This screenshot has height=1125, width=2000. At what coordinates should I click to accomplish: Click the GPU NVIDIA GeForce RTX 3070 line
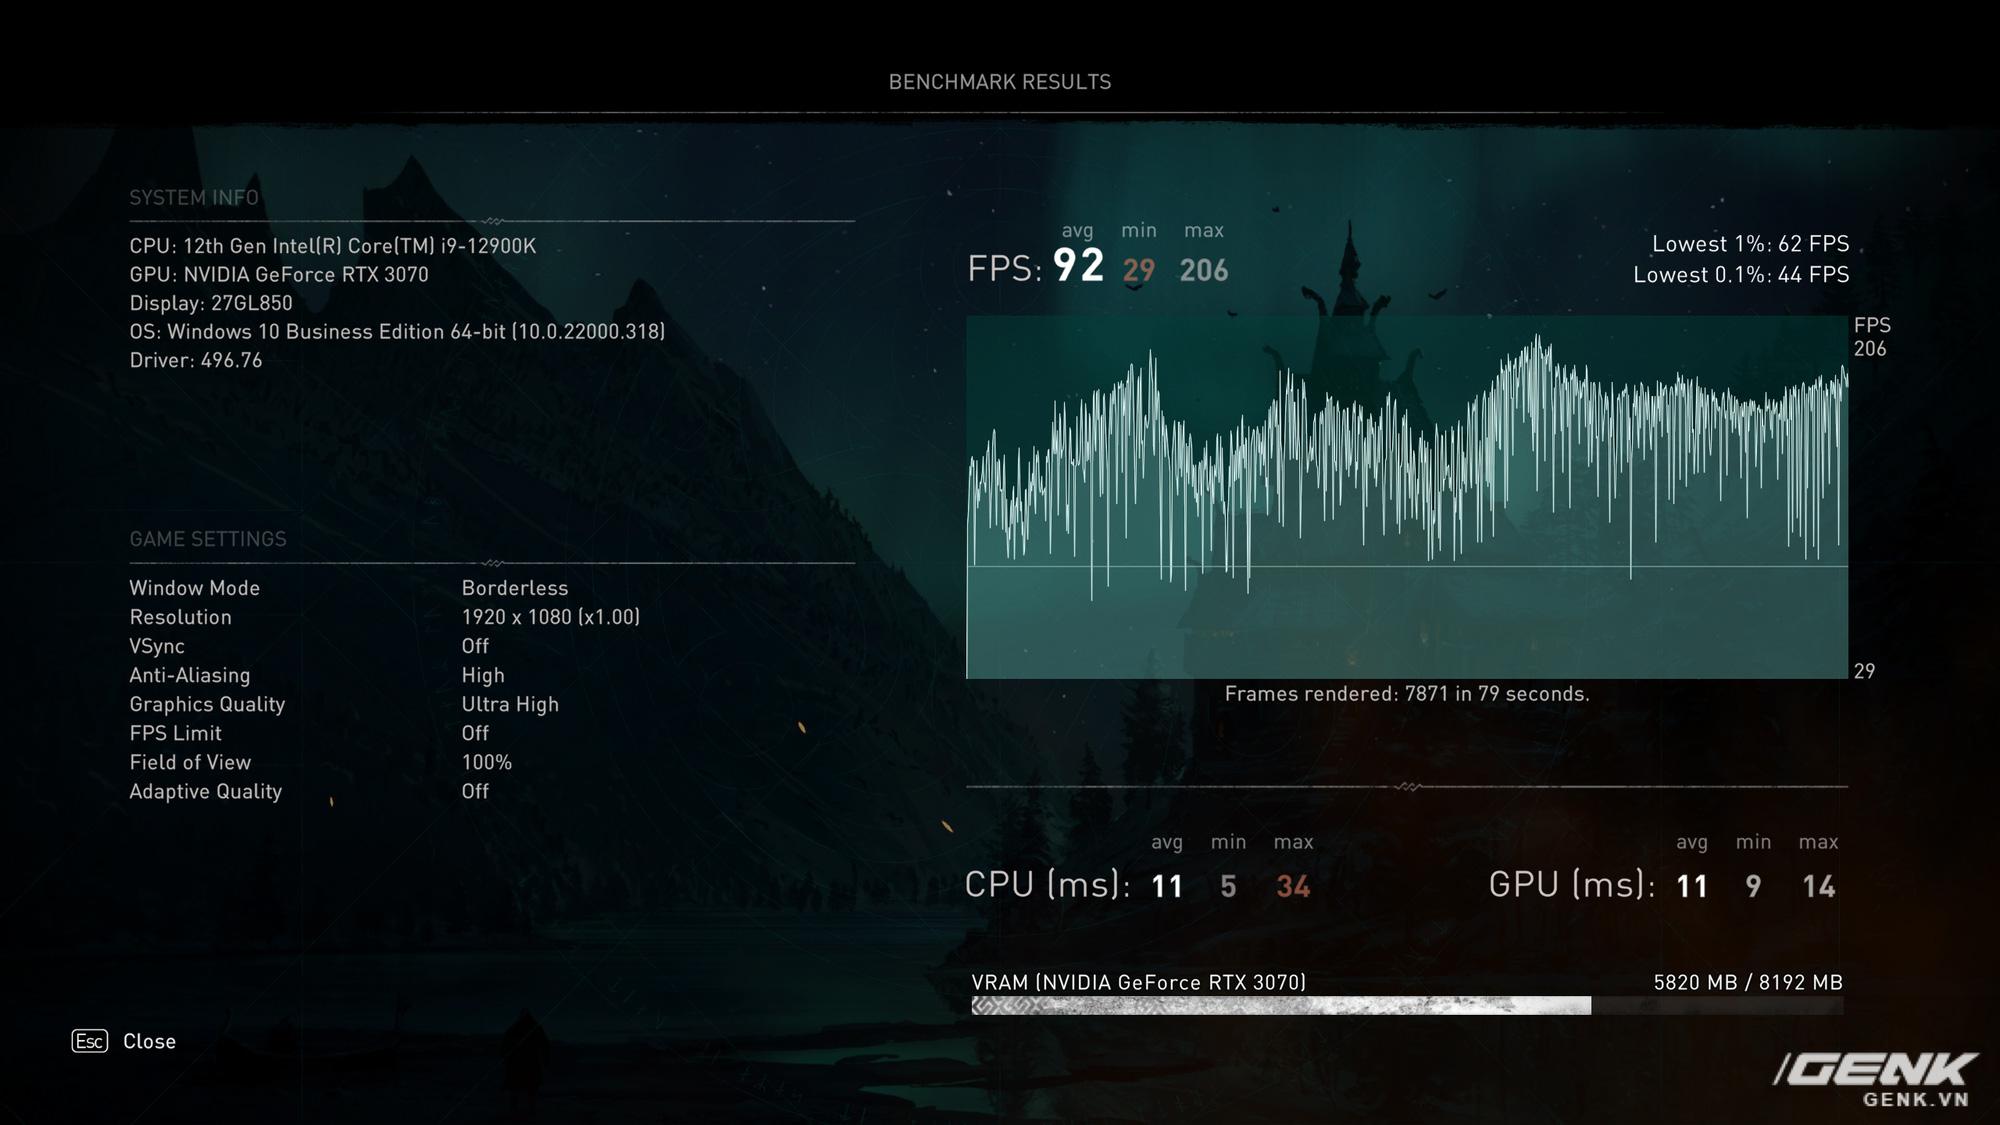click(279, 274)
